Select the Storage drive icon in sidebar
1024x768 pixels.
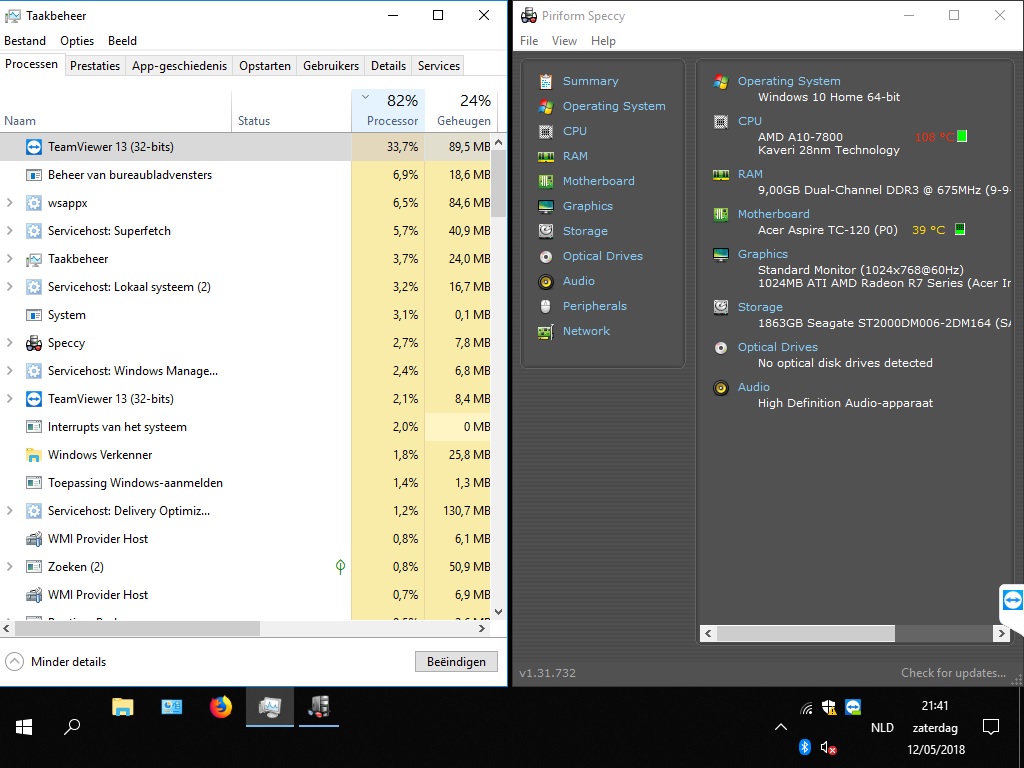click(546, 231)
